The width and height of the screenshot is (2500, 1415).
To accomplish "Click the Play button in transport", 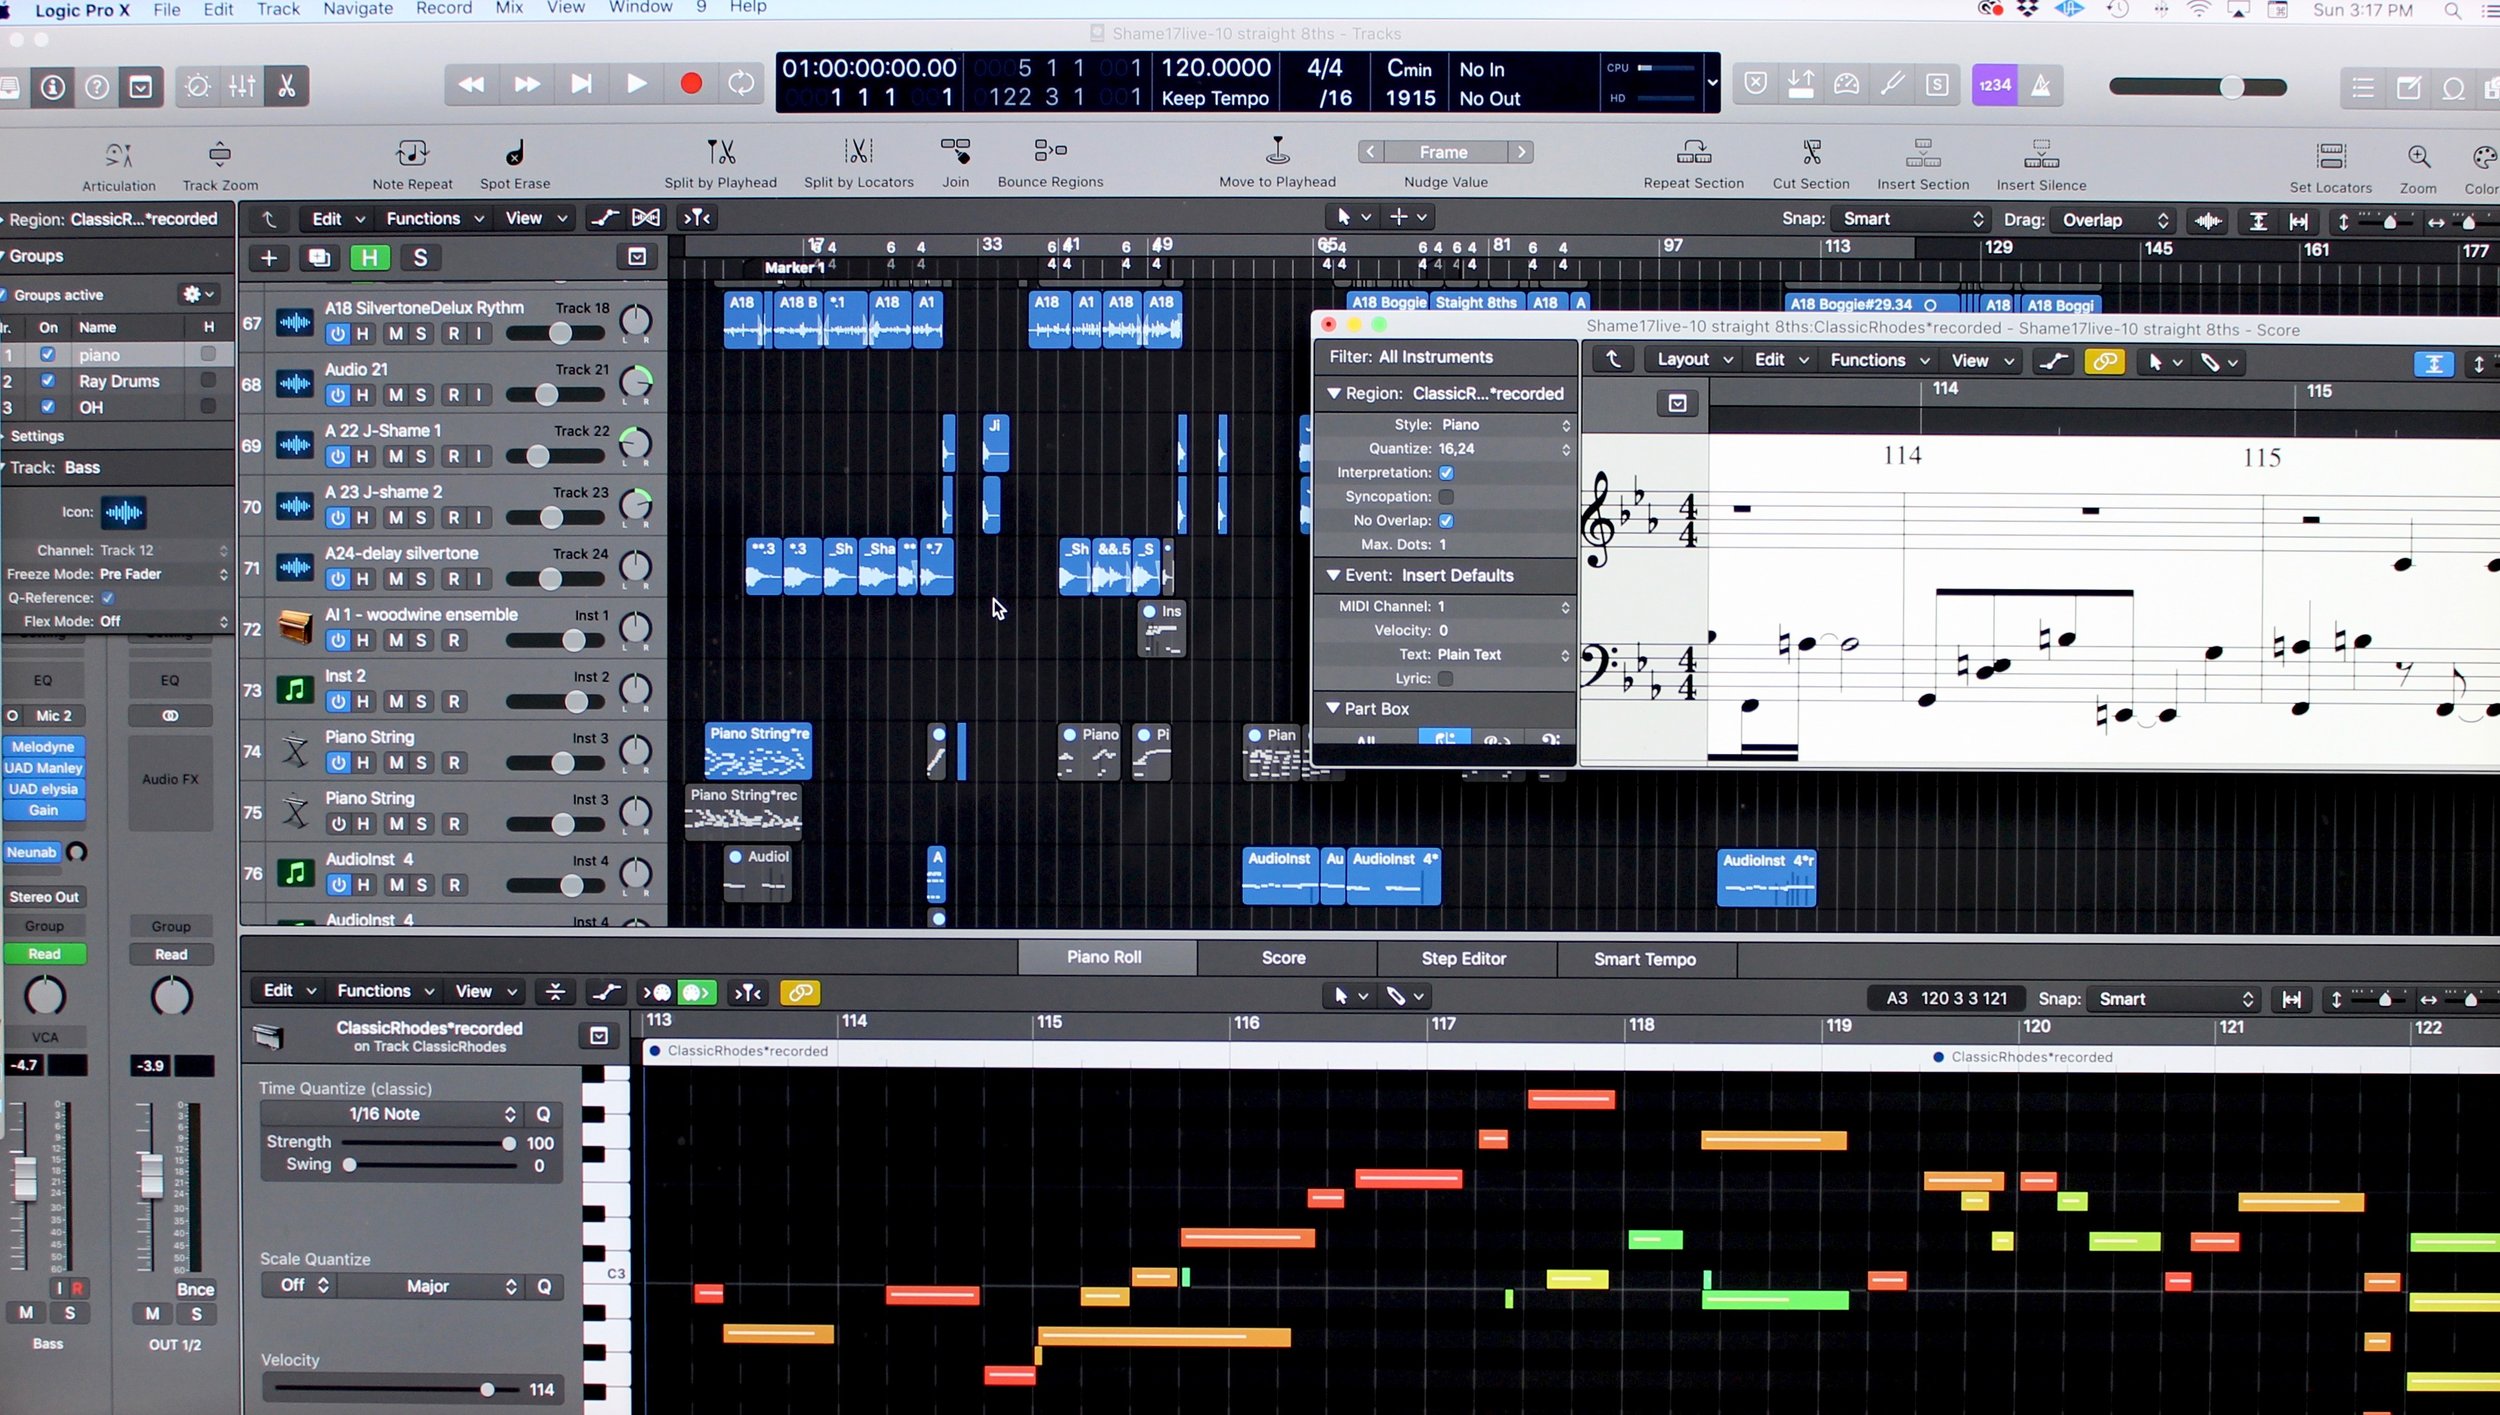I will pyautogui.click(x=635, y=84).
